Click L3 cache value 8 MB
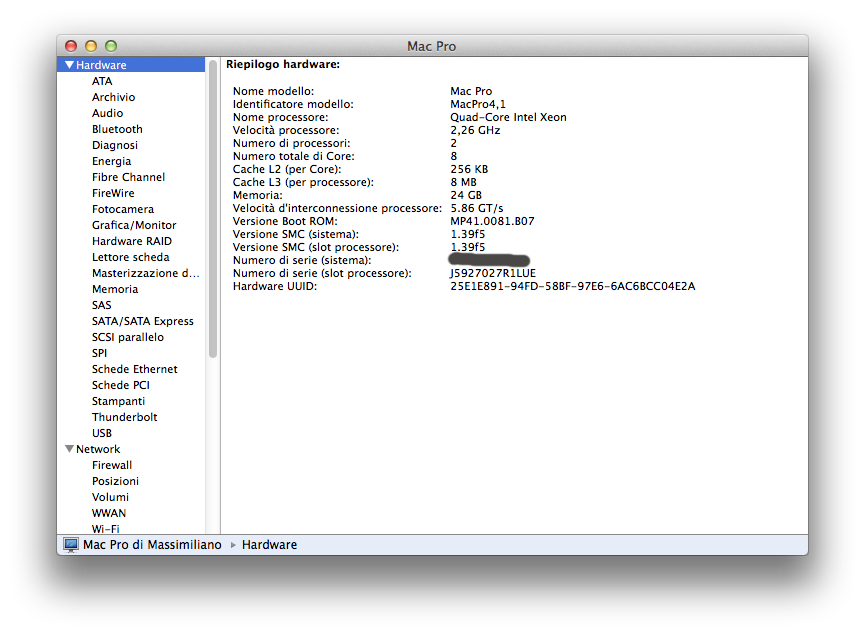 click(463, 182)
